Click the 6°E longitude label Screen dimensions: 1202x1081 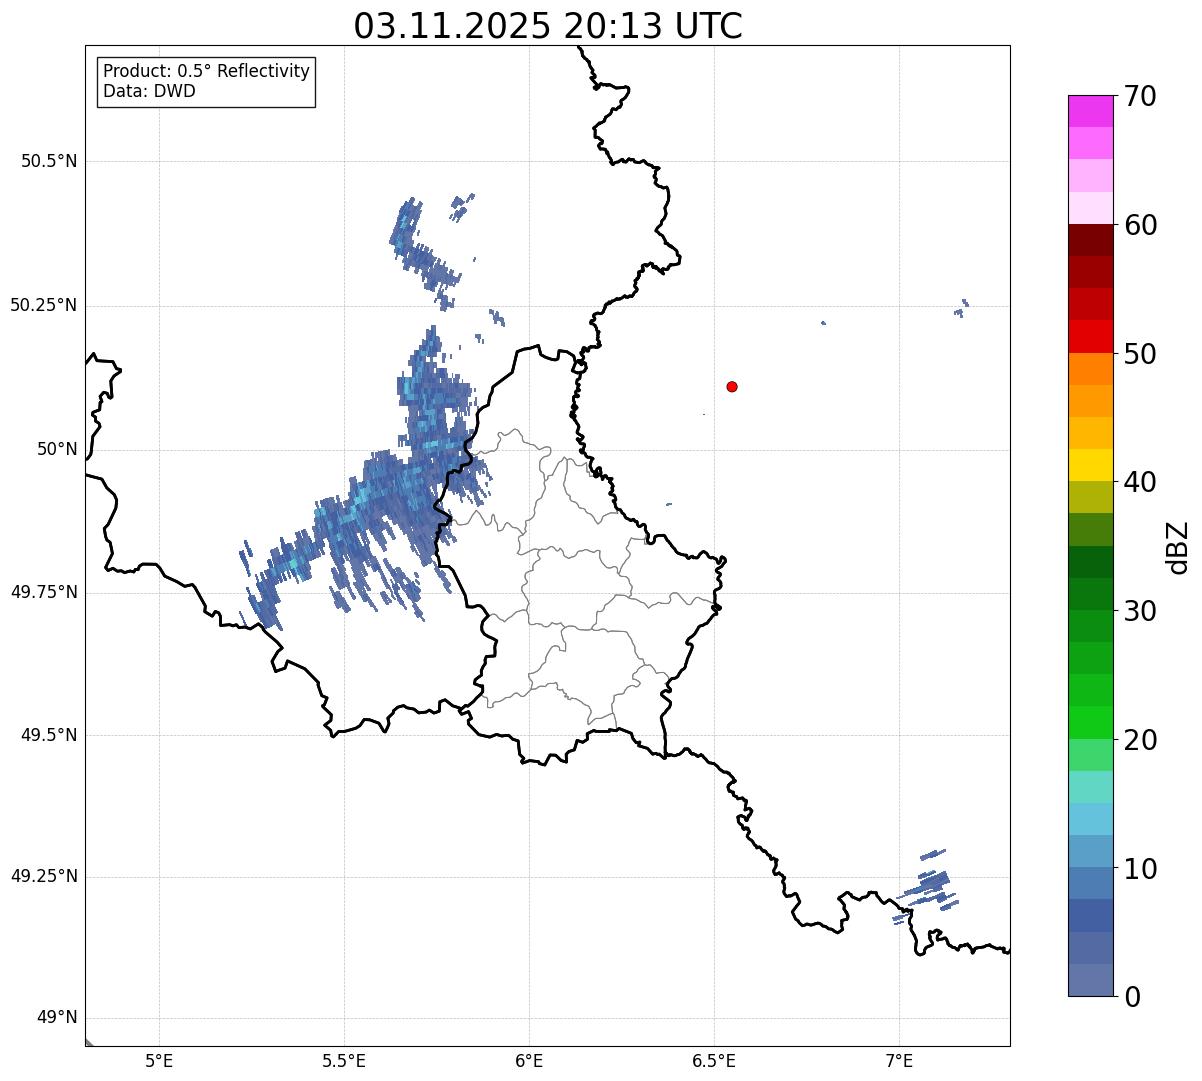529,1060
